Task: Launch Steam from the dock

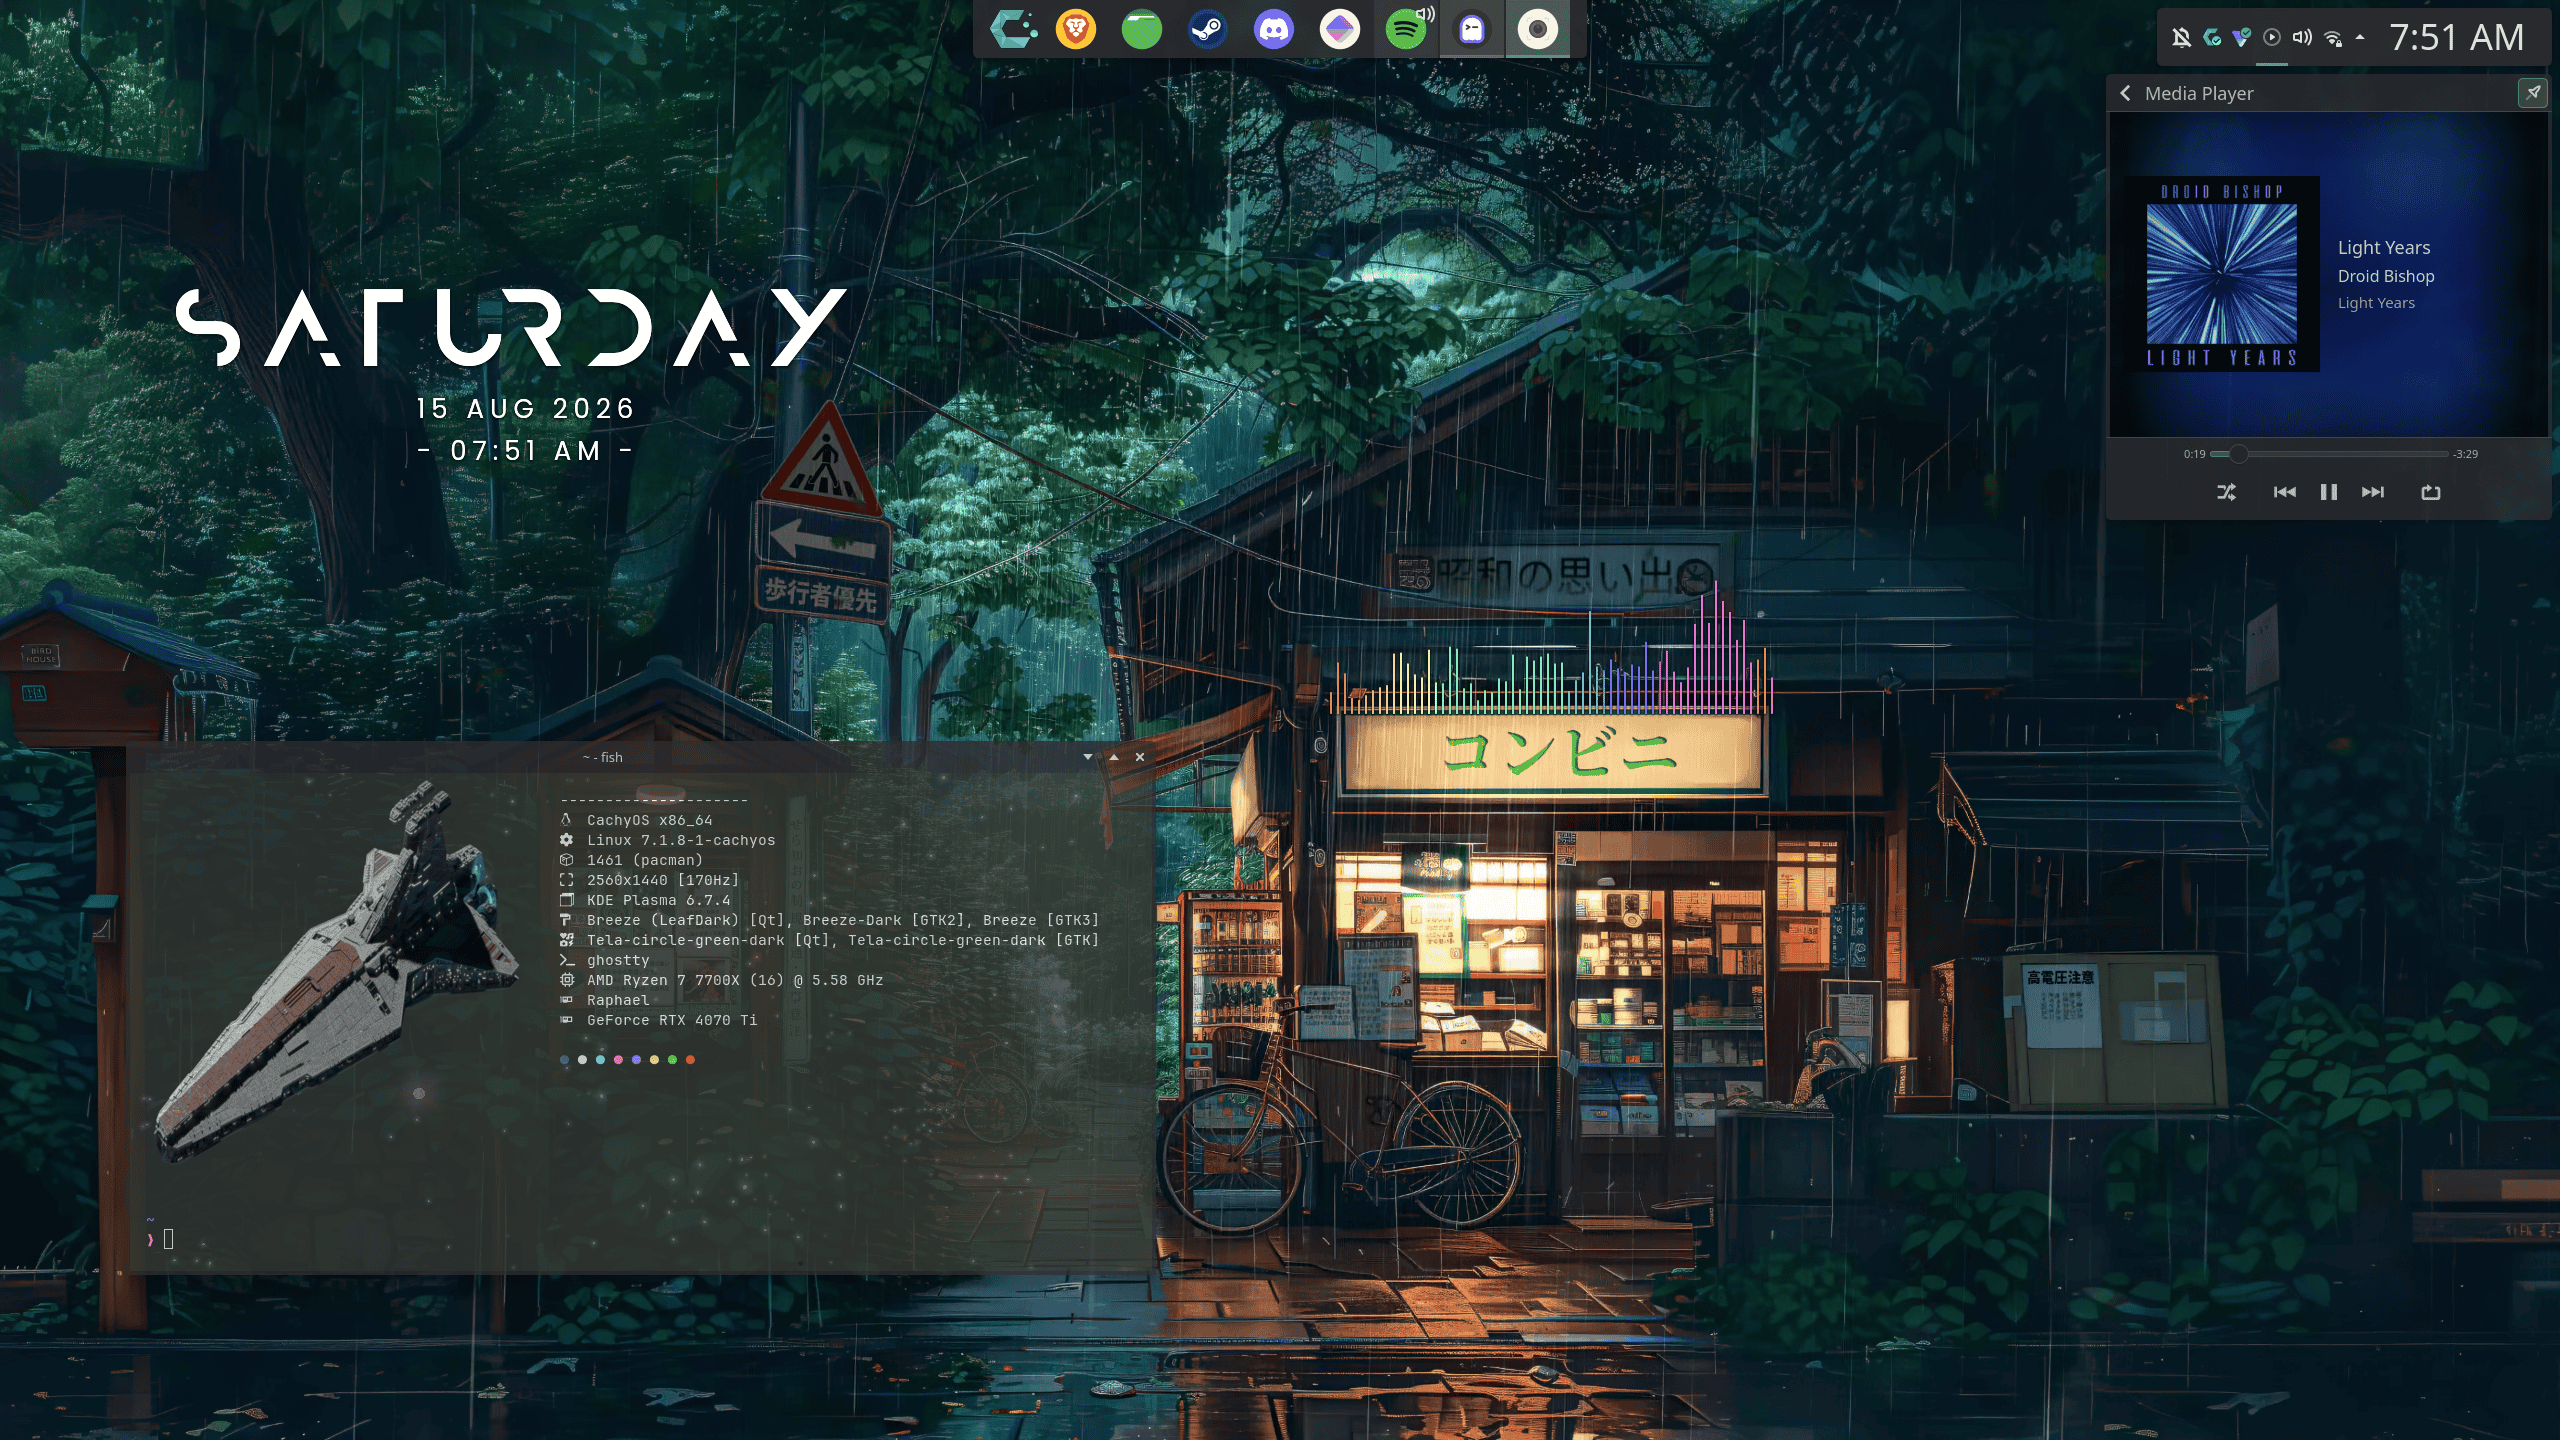Action: (1208, 29)
